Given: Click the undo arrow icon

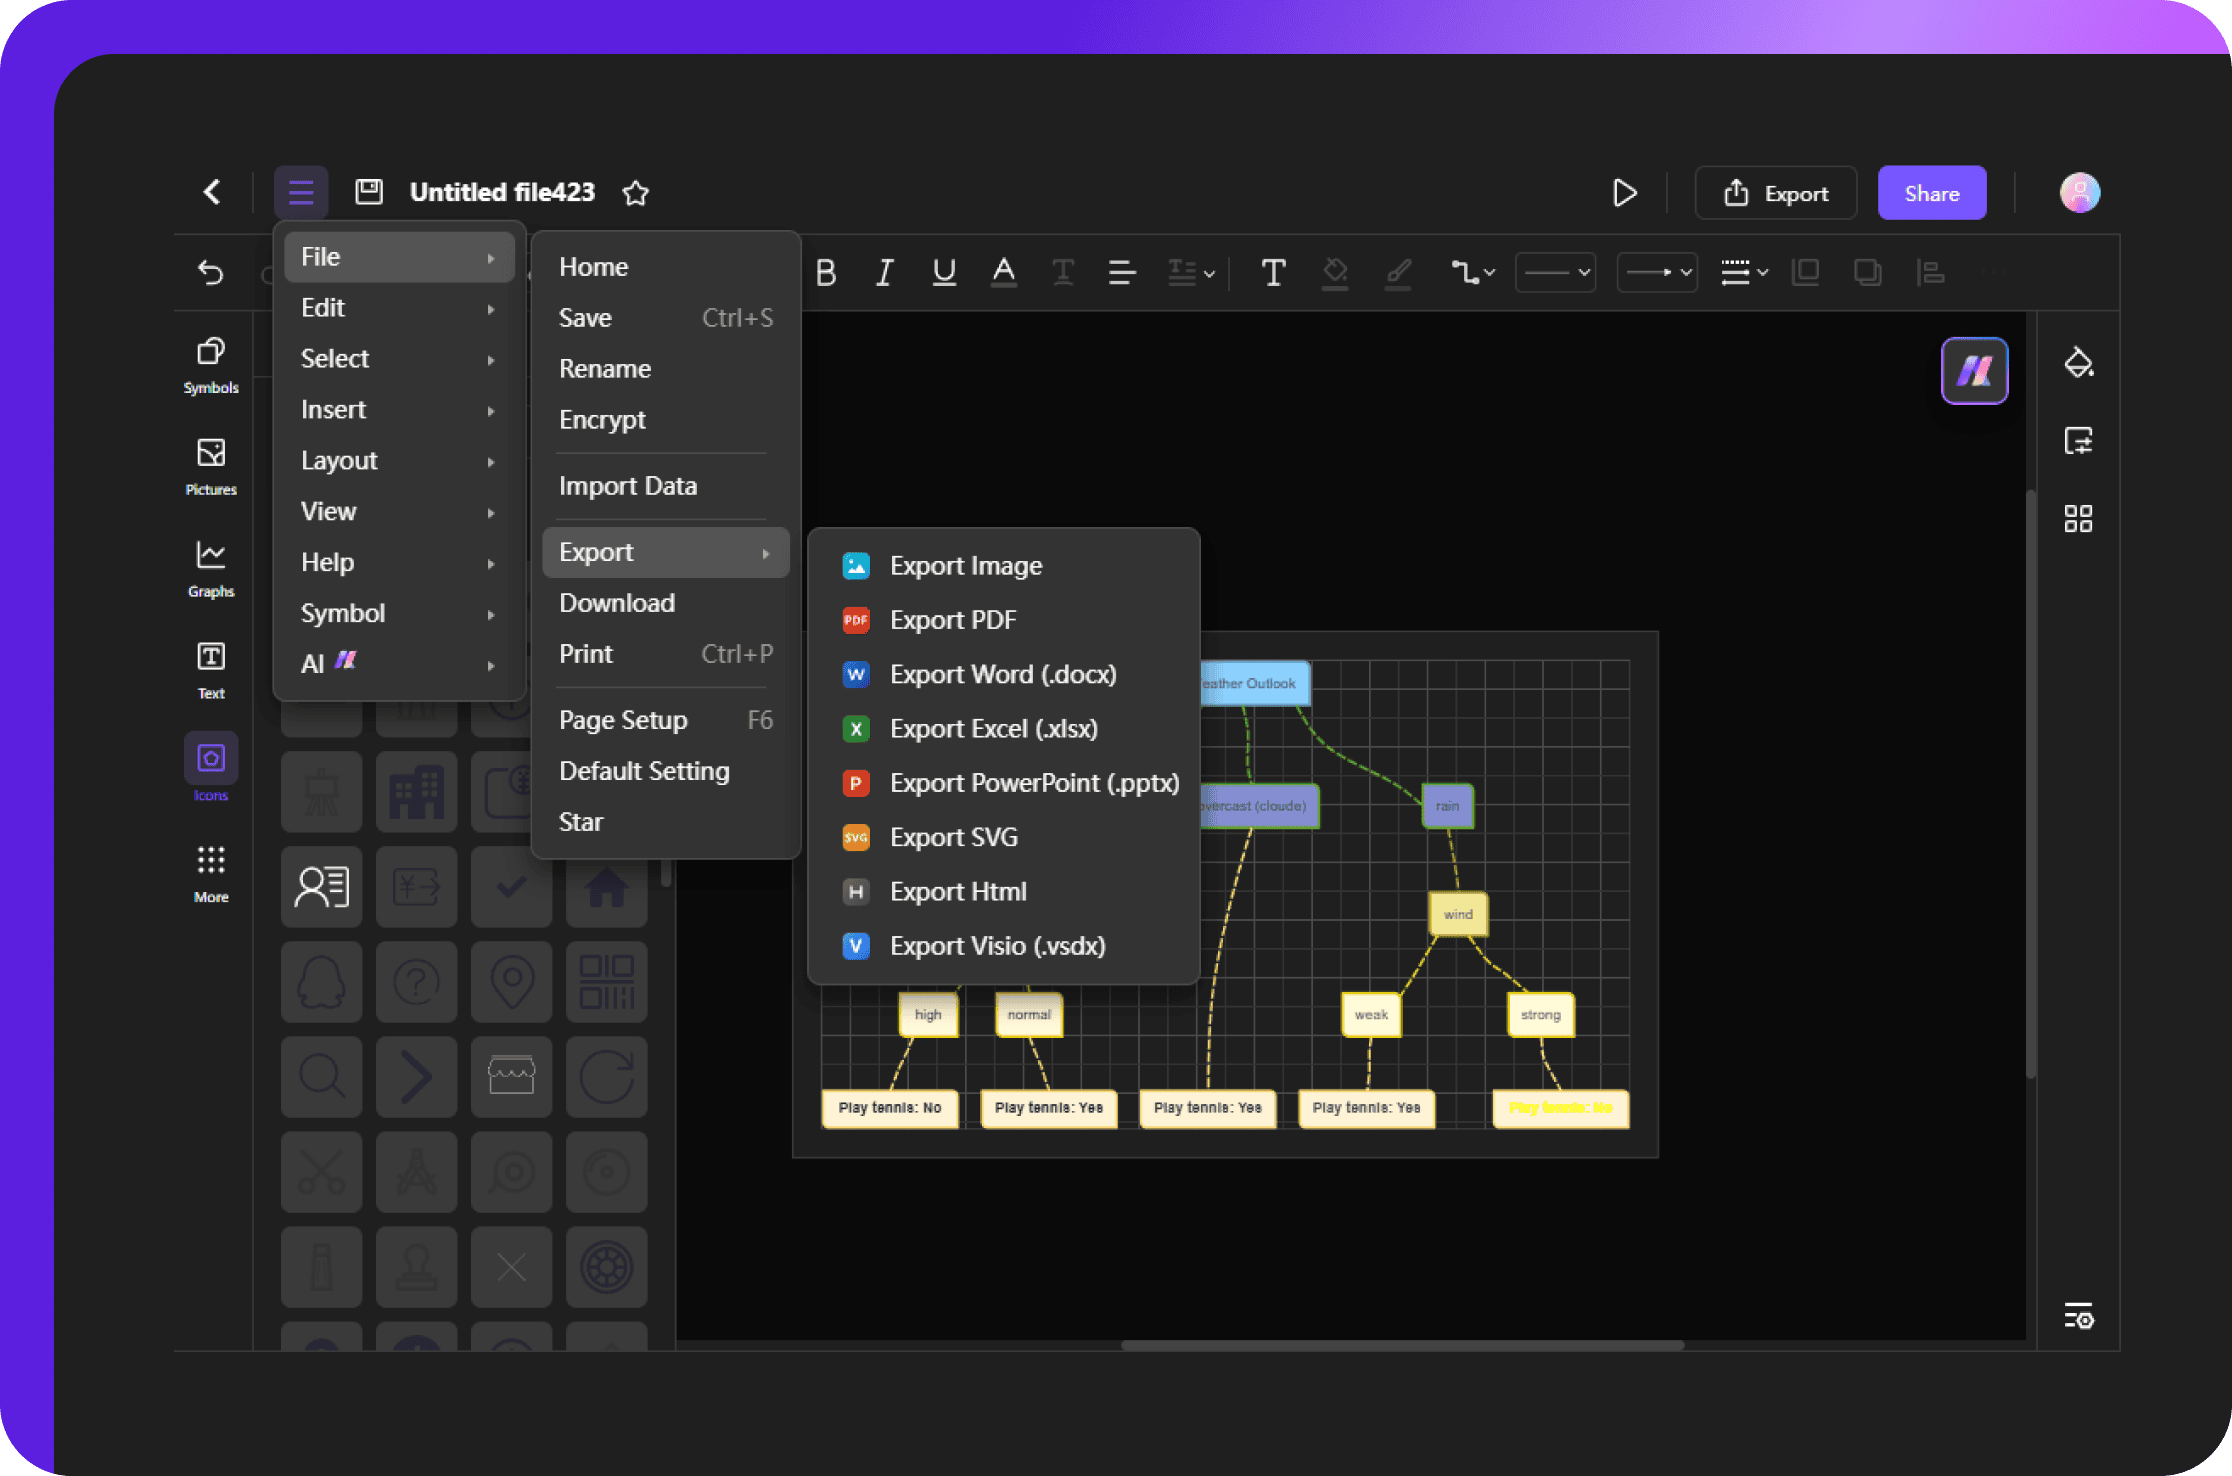Looking at the screenshot, I should pyautogui.click(x=211, y=272).
